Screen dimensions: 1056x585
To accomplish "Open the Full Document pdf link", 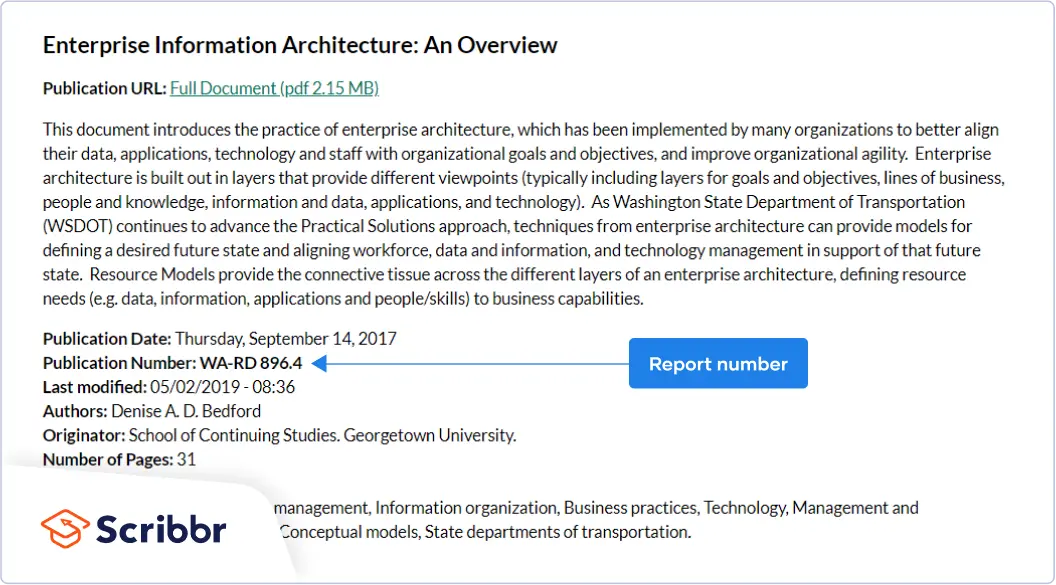I will tap(274, 88).
